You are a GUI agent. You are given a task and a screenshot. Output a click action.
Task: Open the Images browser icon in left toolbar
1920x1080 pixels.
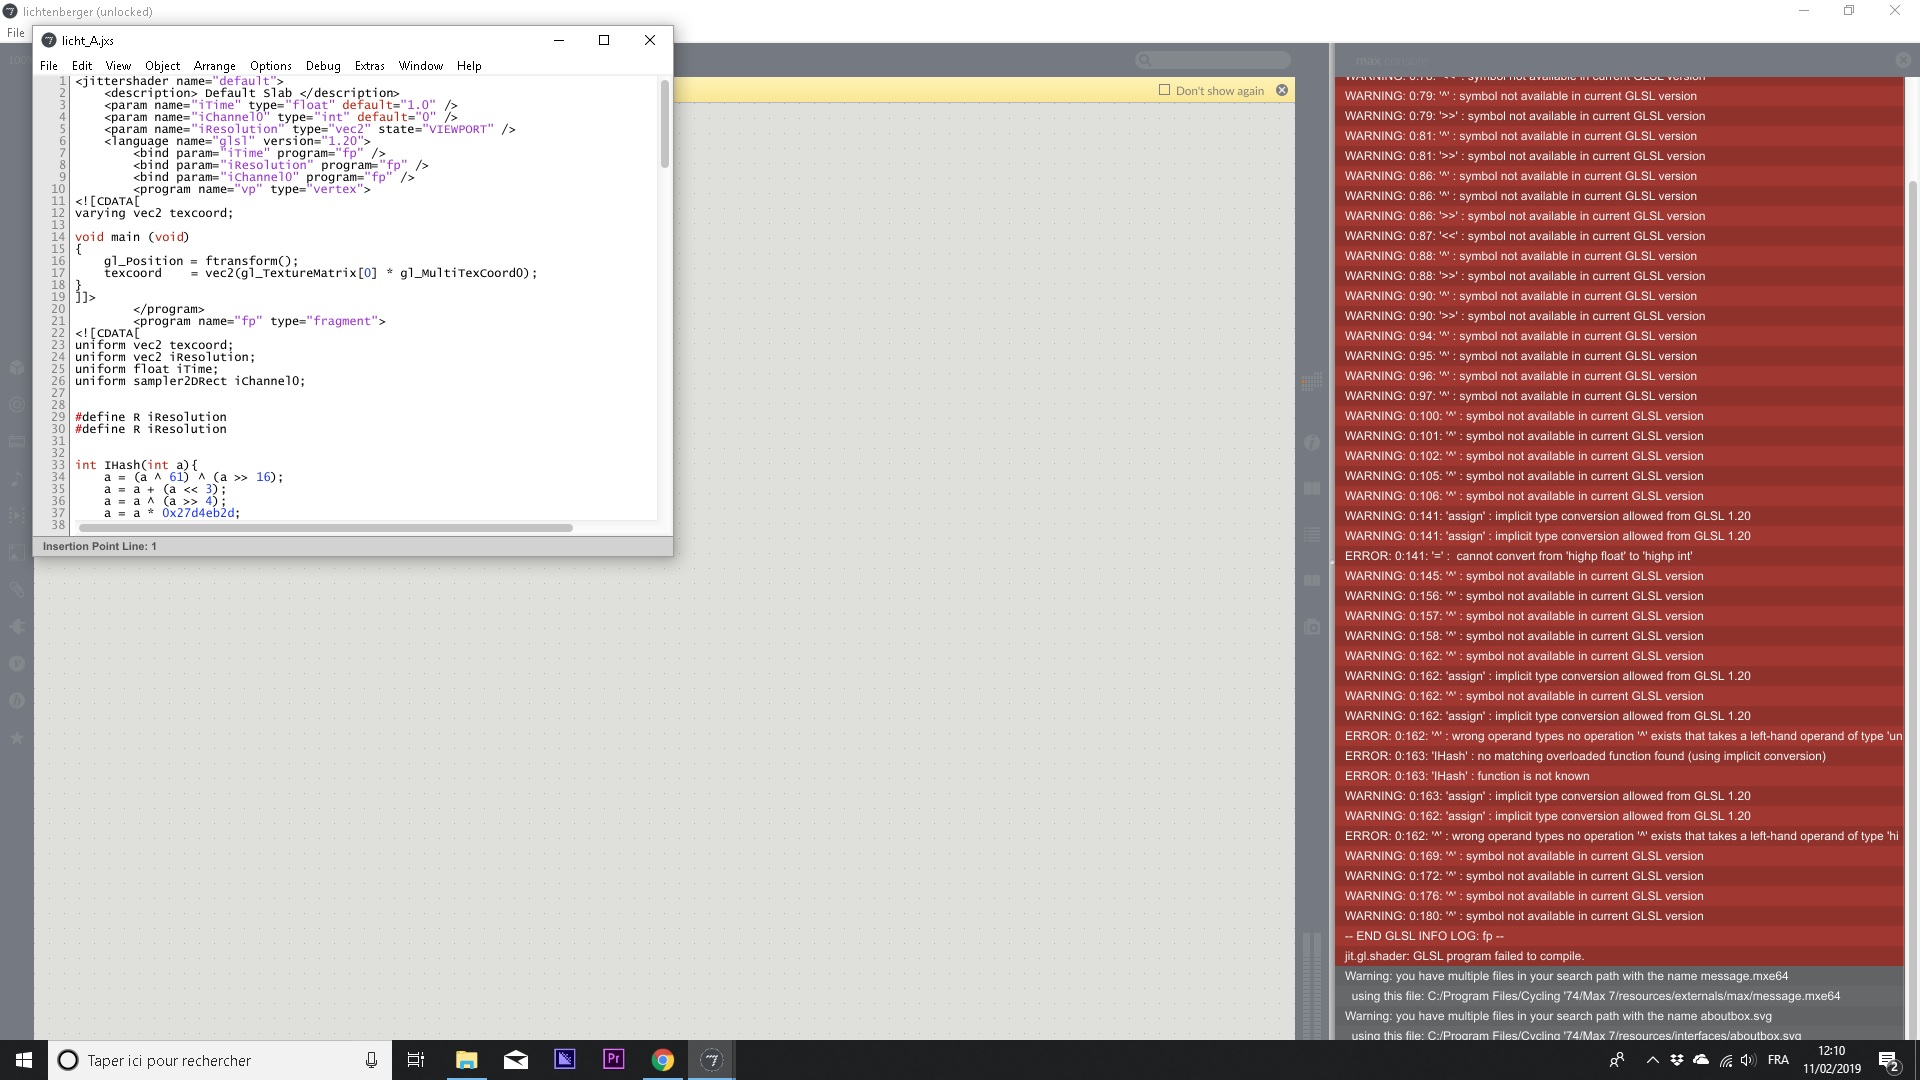point(17,552)
